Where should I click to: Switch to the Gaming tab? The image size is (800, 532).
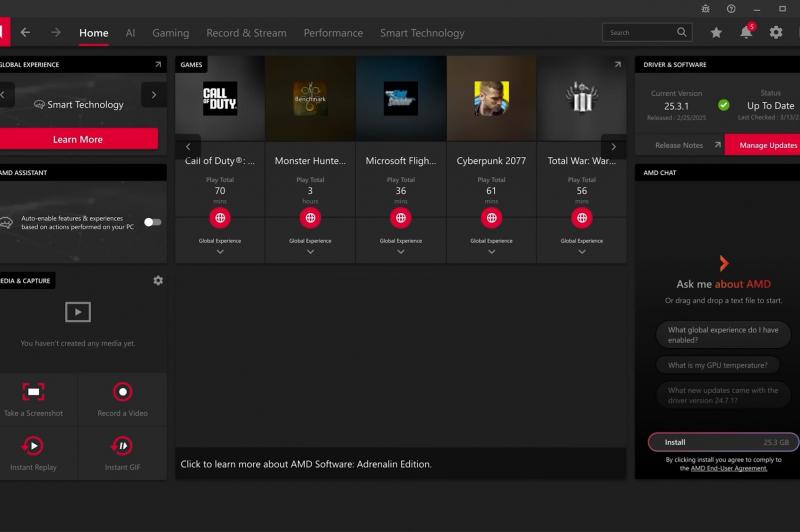pos(171,33)
